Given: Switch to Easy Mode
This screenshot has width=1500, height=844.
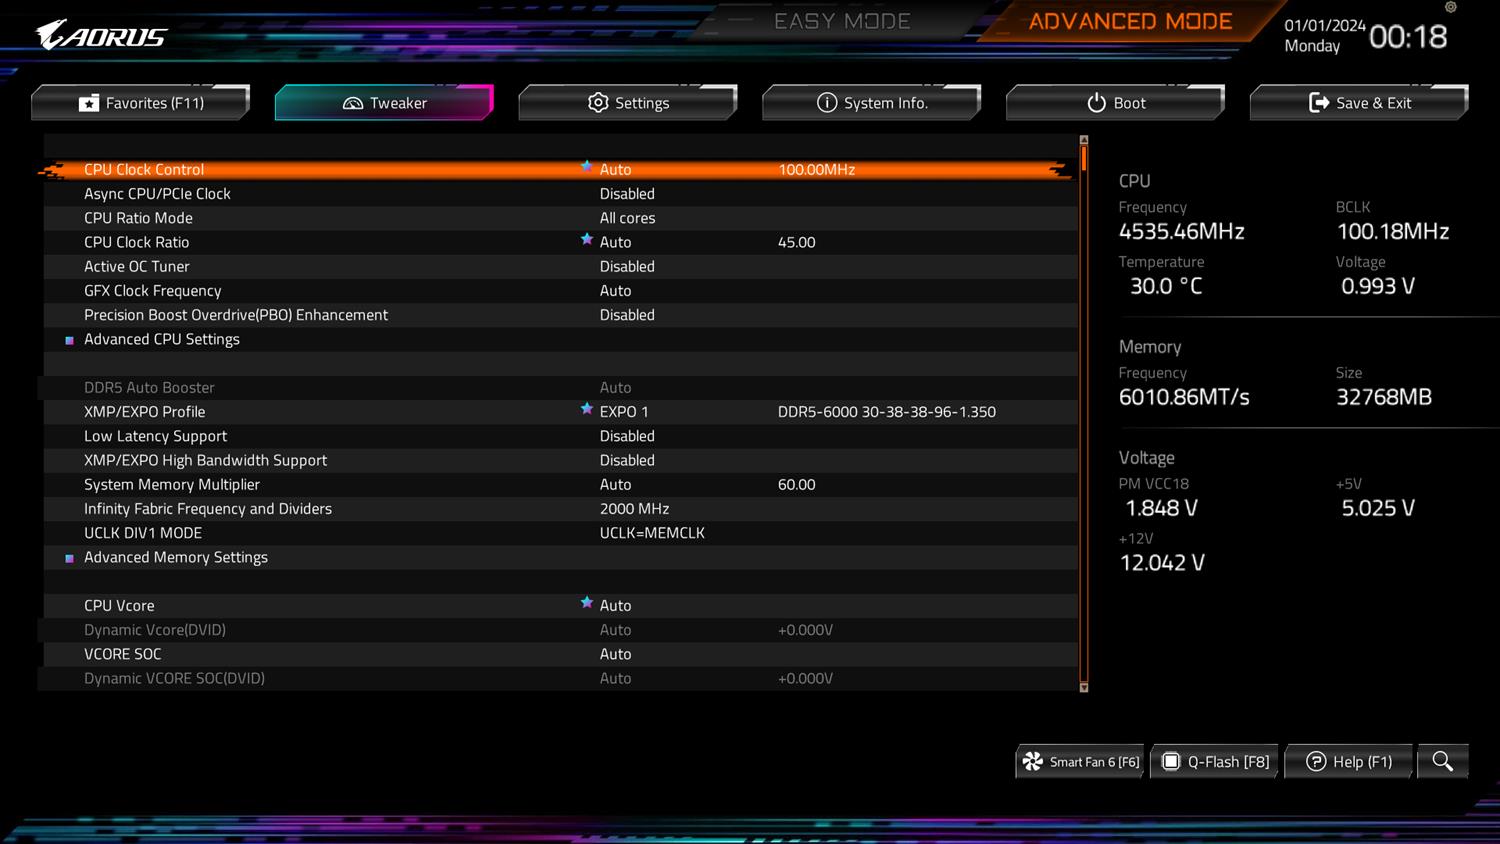Looking at the screenshot, I should (841, 21).
